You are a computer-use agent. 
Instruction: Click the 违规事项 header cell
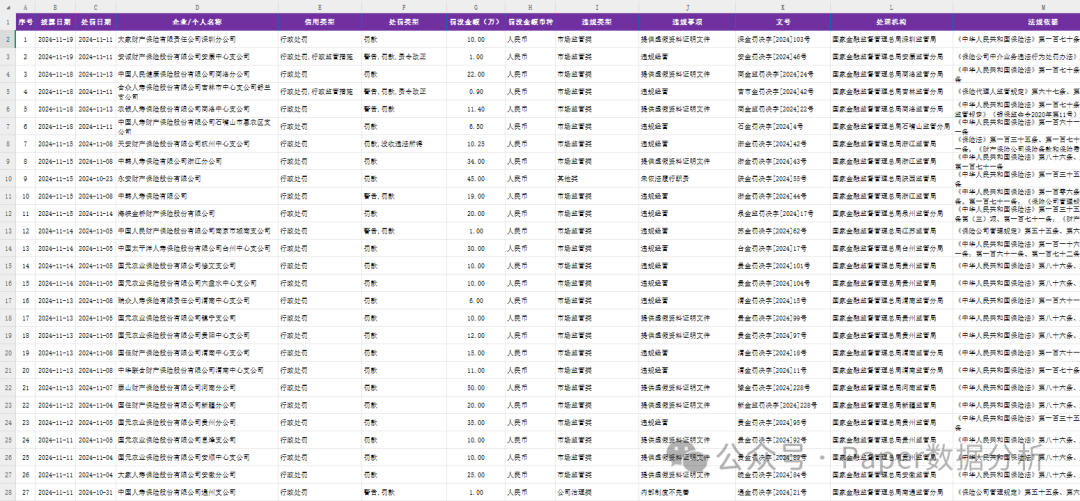pyautogui.click(x=687, y=21)
